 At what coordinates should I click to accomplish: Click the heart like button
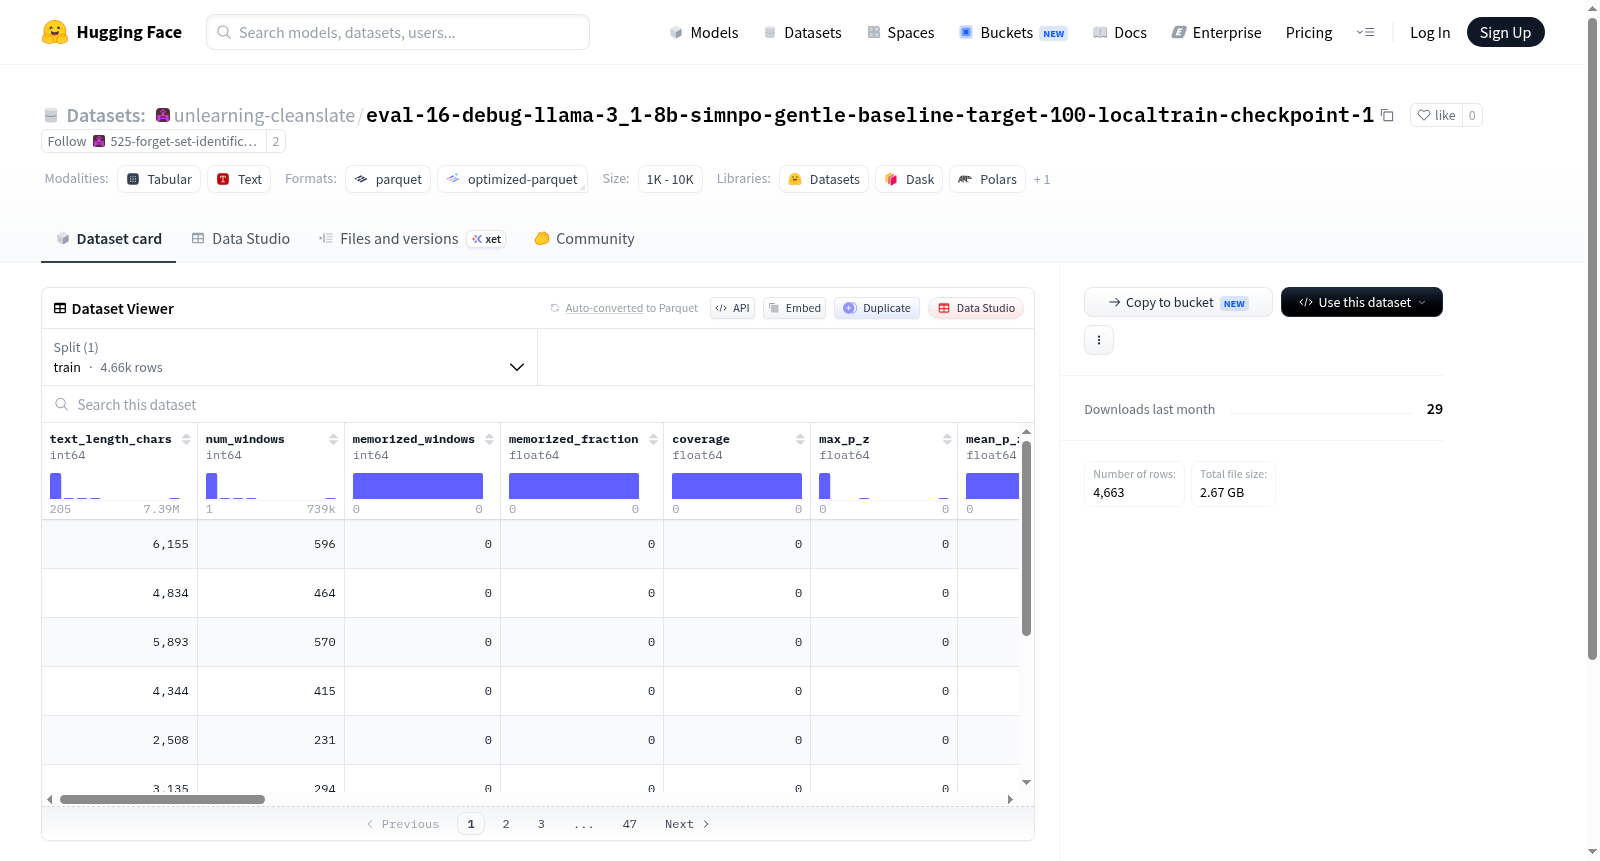[1436, 115]
